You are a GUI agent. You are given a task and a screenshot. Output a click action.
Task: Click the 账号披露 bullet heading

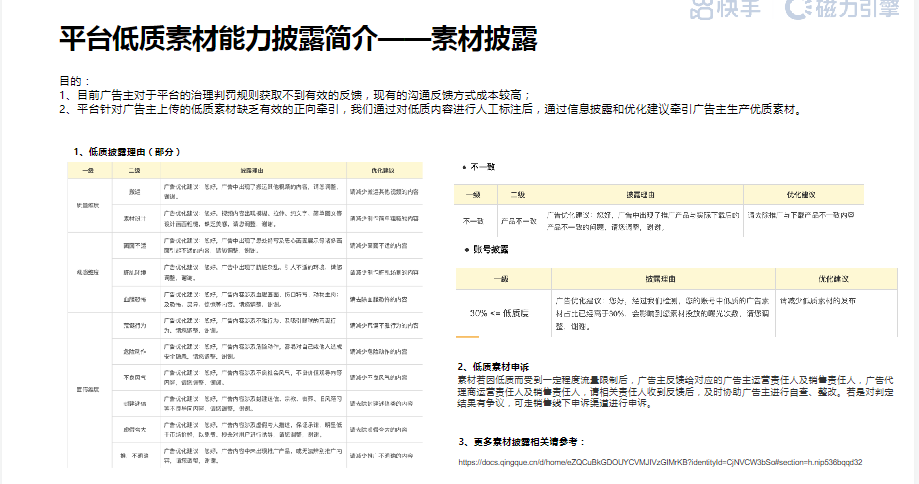490,250
